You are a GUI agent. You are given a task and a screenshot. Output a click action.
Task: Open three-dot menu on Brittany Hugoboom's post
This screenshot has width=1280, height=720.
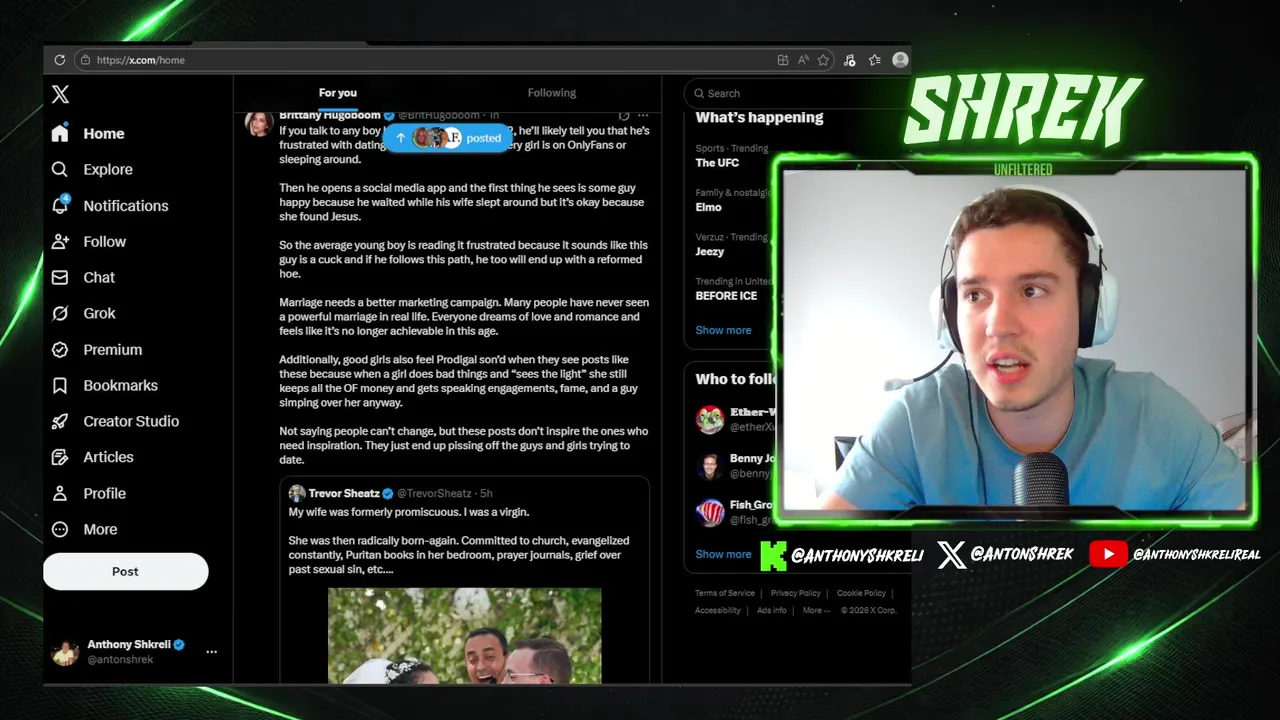643,115
